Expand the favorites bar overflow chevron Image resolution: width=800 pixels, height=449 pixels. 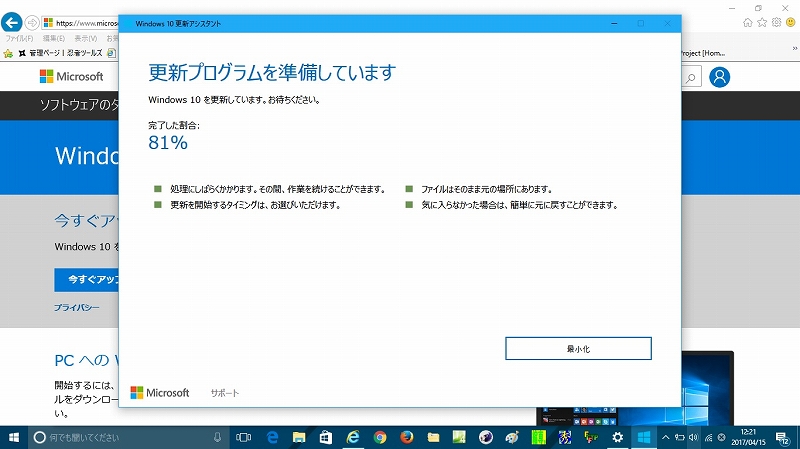click(x=794, y=48)
